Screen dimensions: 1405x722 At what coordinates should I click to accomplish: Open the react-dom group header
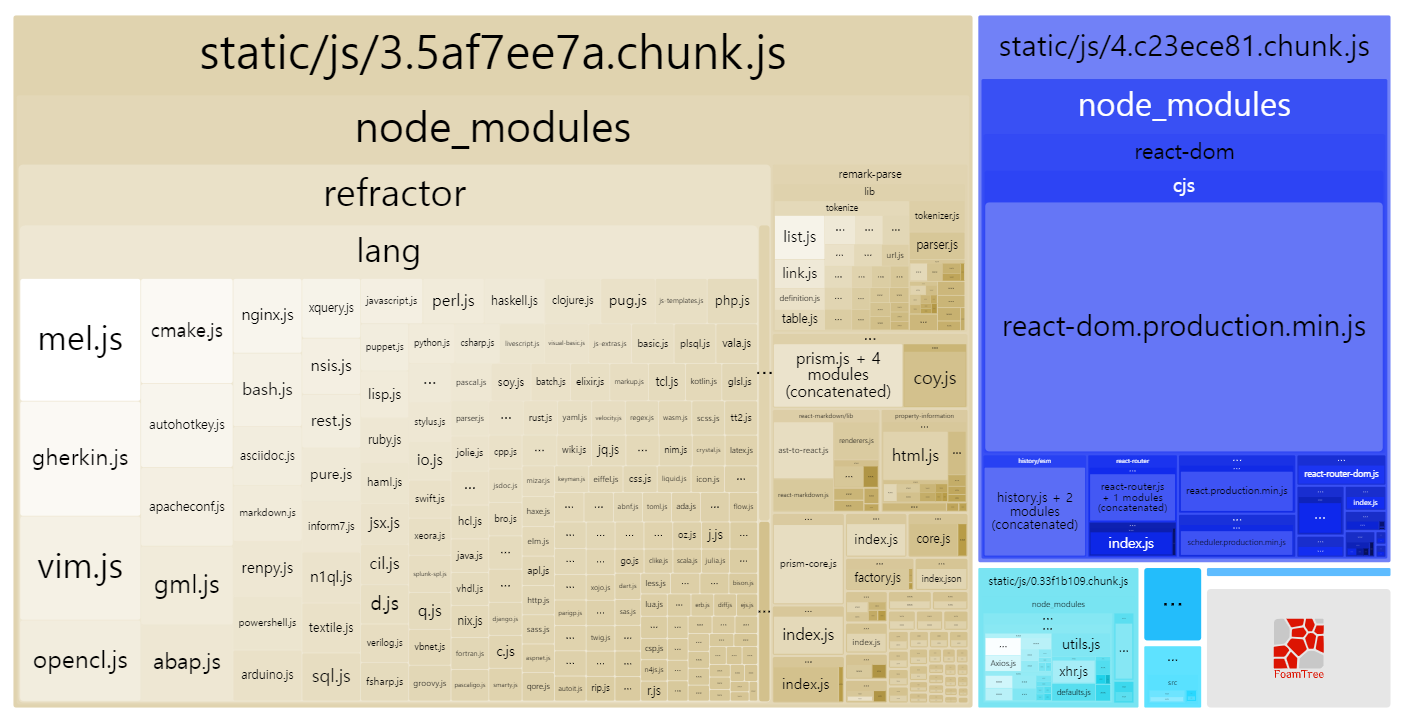coord(1184,152)
